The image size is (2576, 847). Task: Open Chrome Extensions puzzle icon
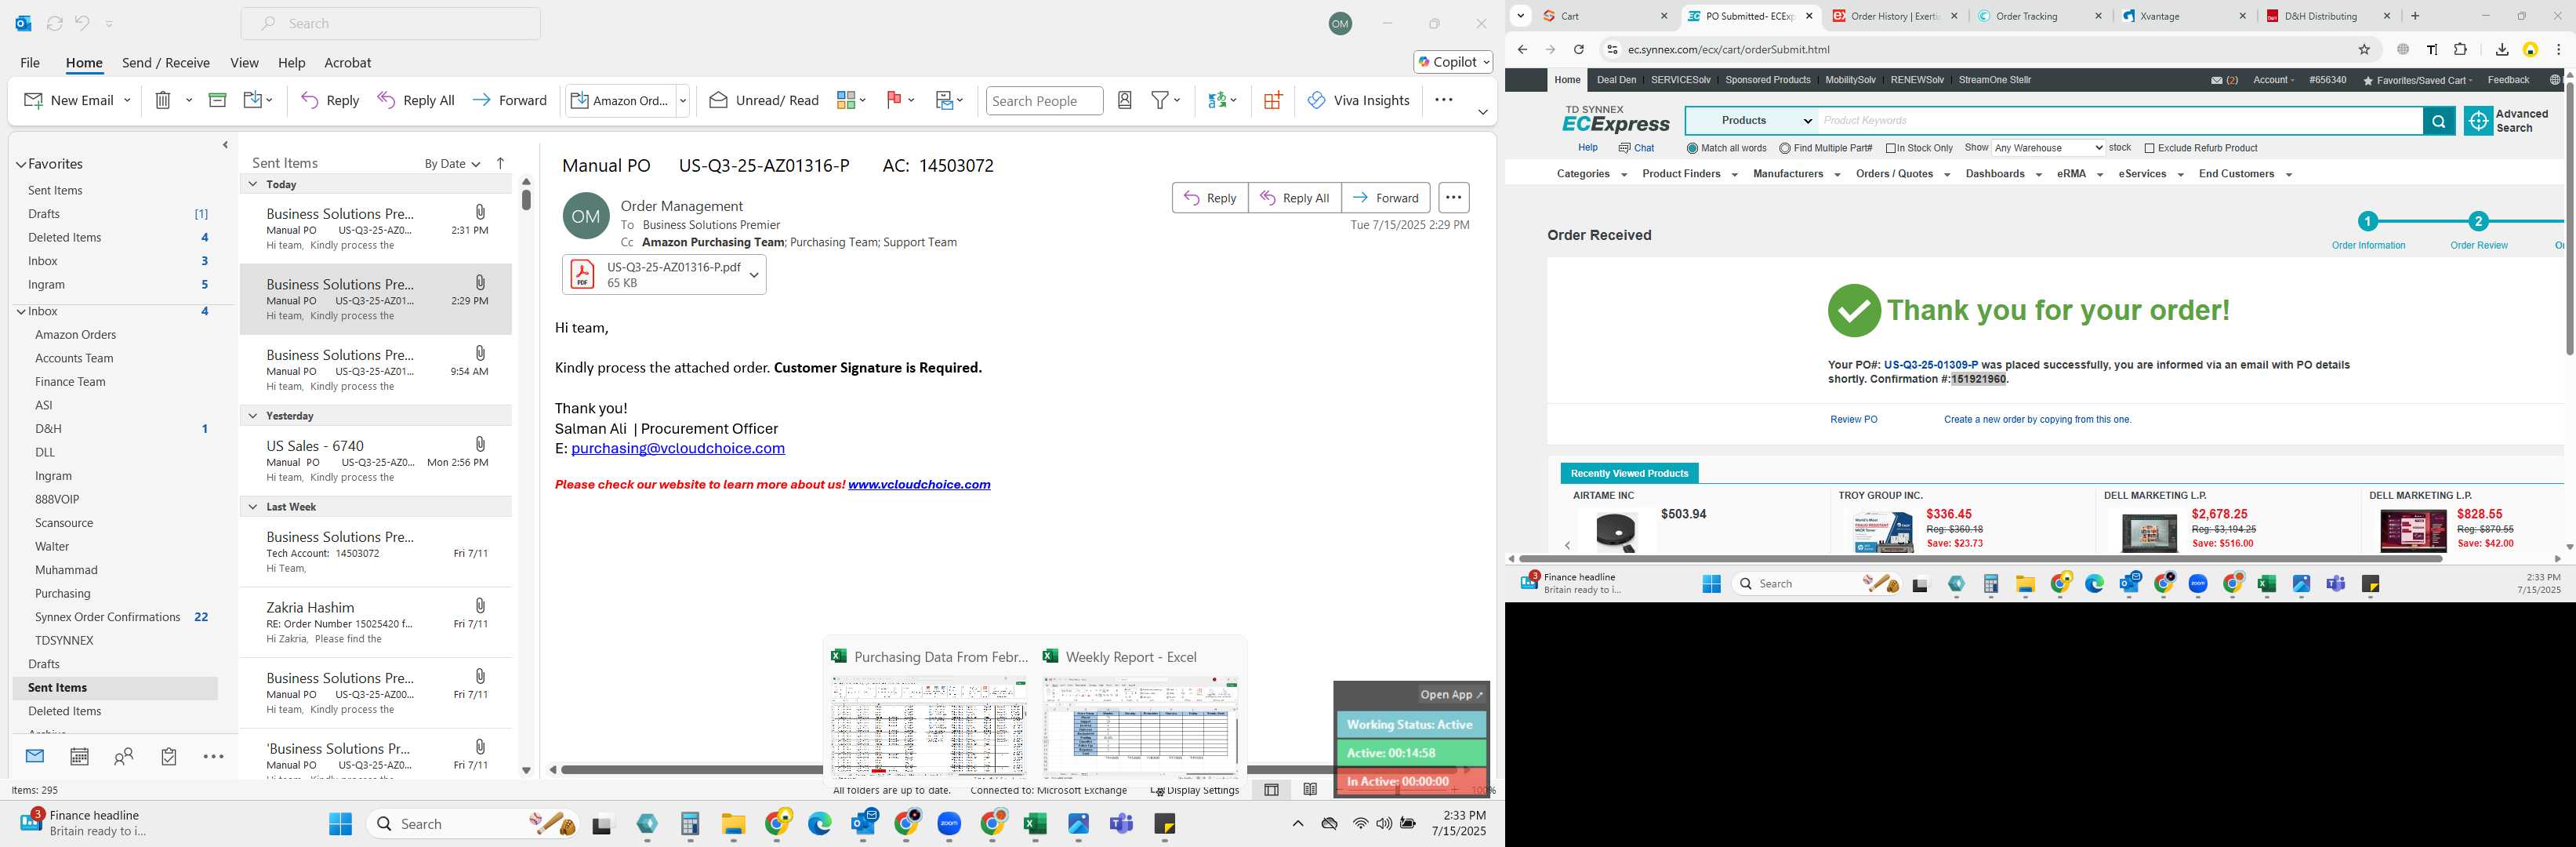coord(2461,49)
